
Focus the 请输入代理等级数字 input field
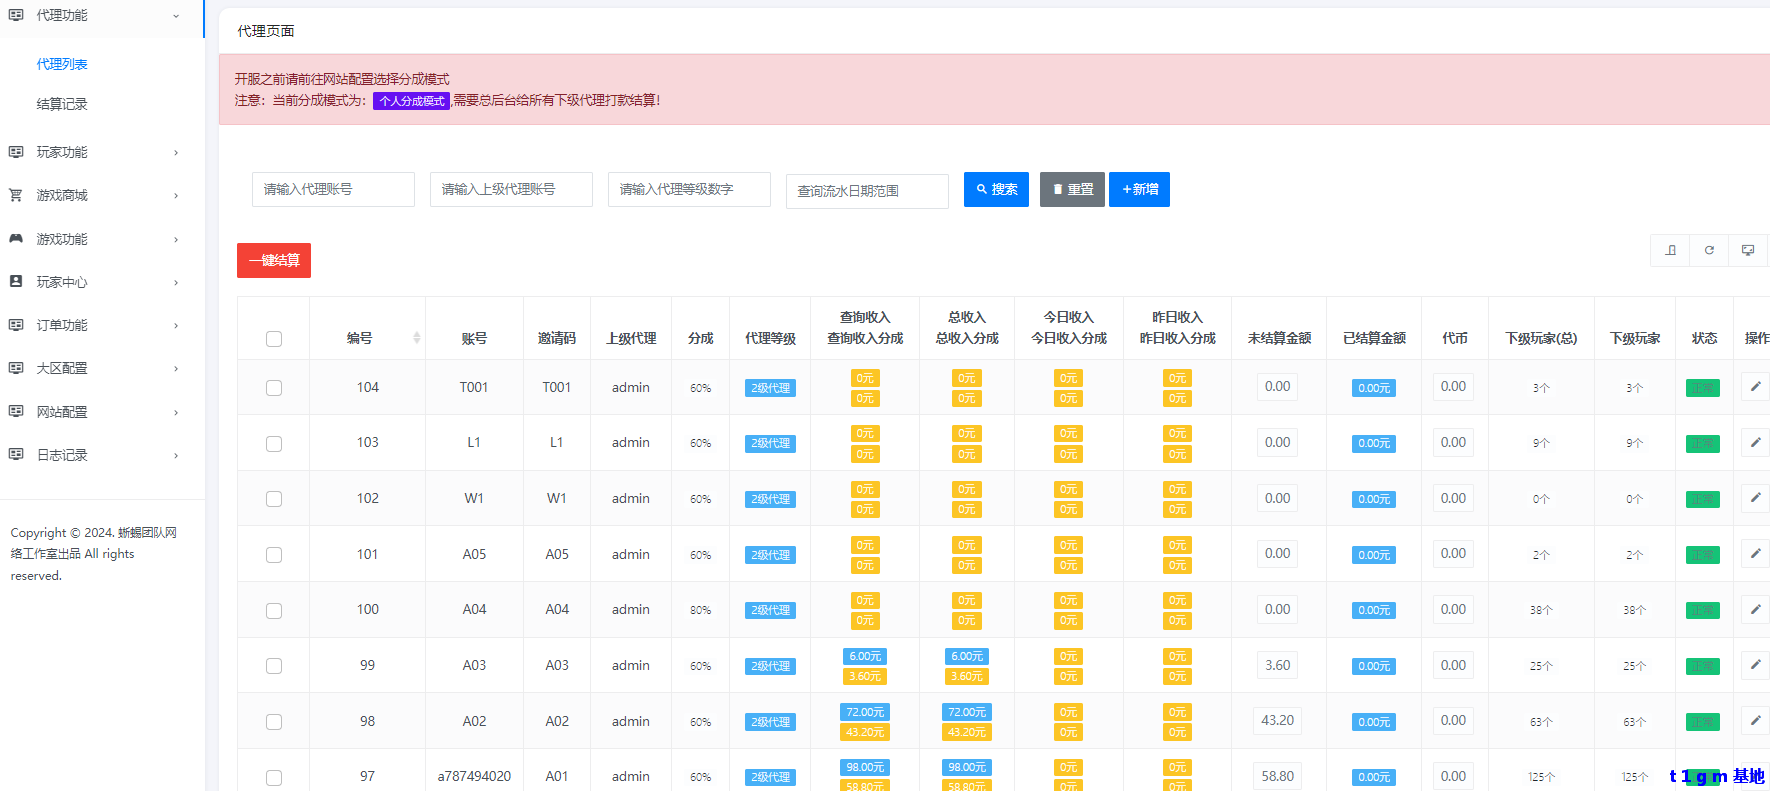coord(689,189)
